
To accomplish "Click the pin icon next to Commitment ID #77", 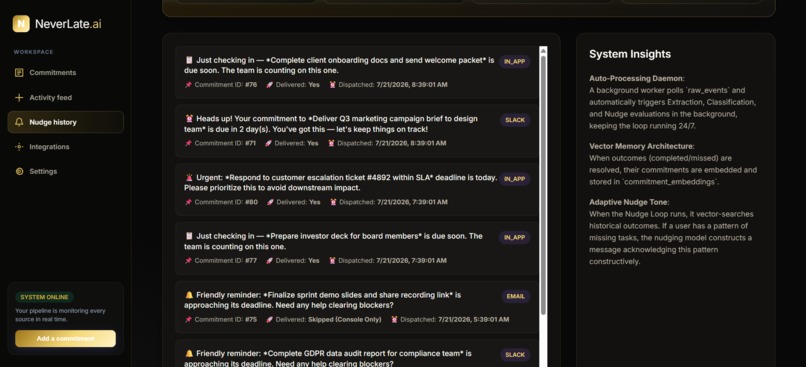I will click(x=188, y=261).
